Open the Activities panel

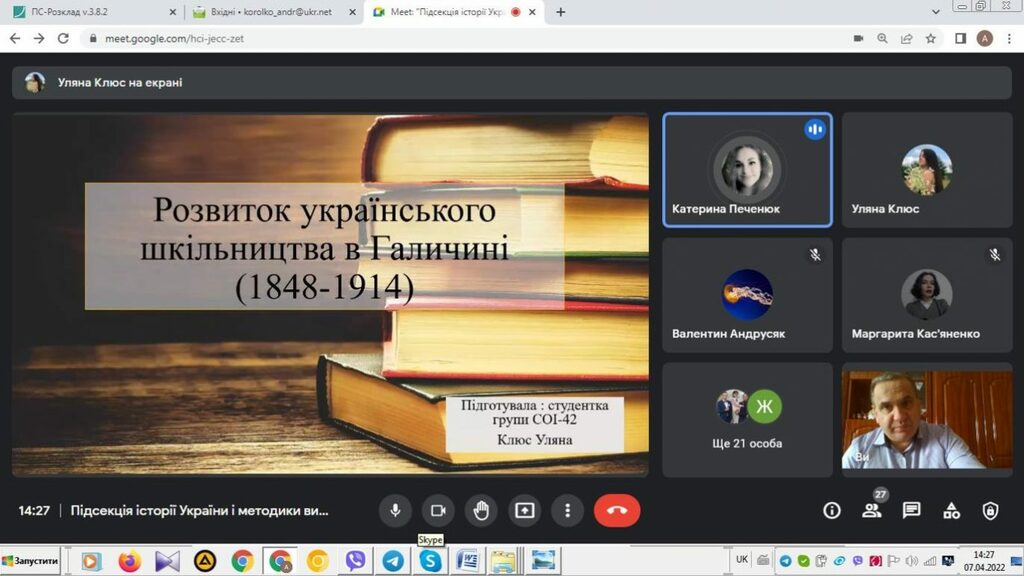(x=951, y=510)
